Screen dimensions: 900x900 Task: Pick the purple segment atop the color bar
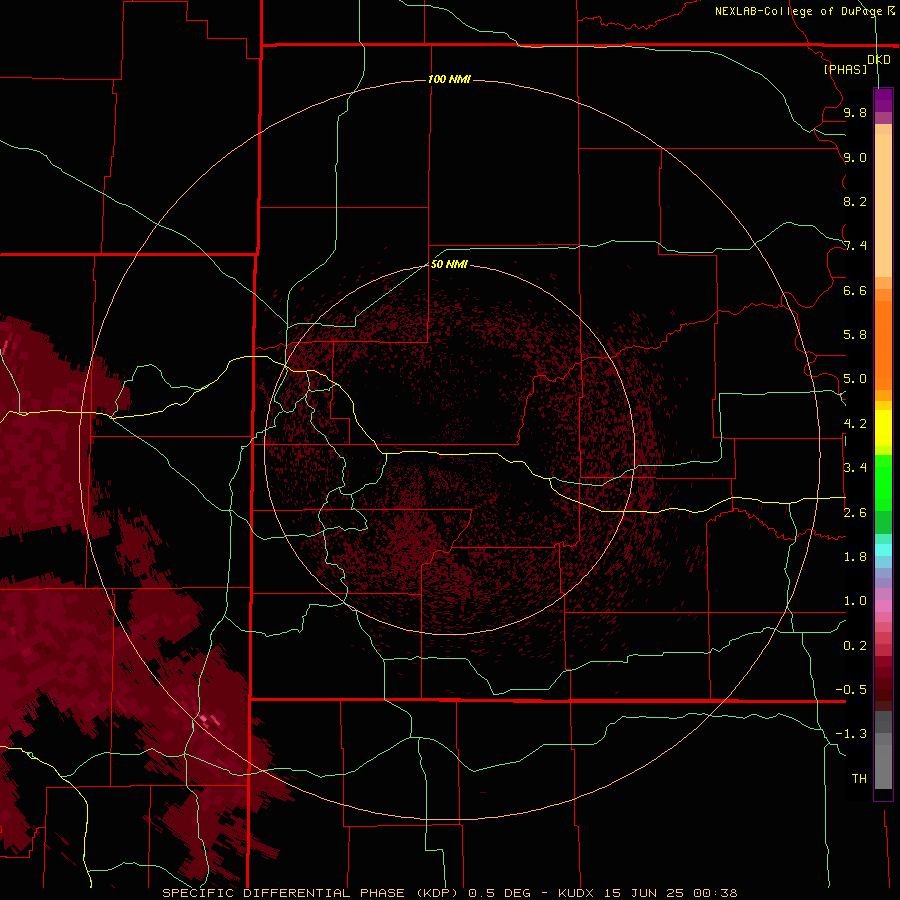pyautogui.click(x=883, y=101)
